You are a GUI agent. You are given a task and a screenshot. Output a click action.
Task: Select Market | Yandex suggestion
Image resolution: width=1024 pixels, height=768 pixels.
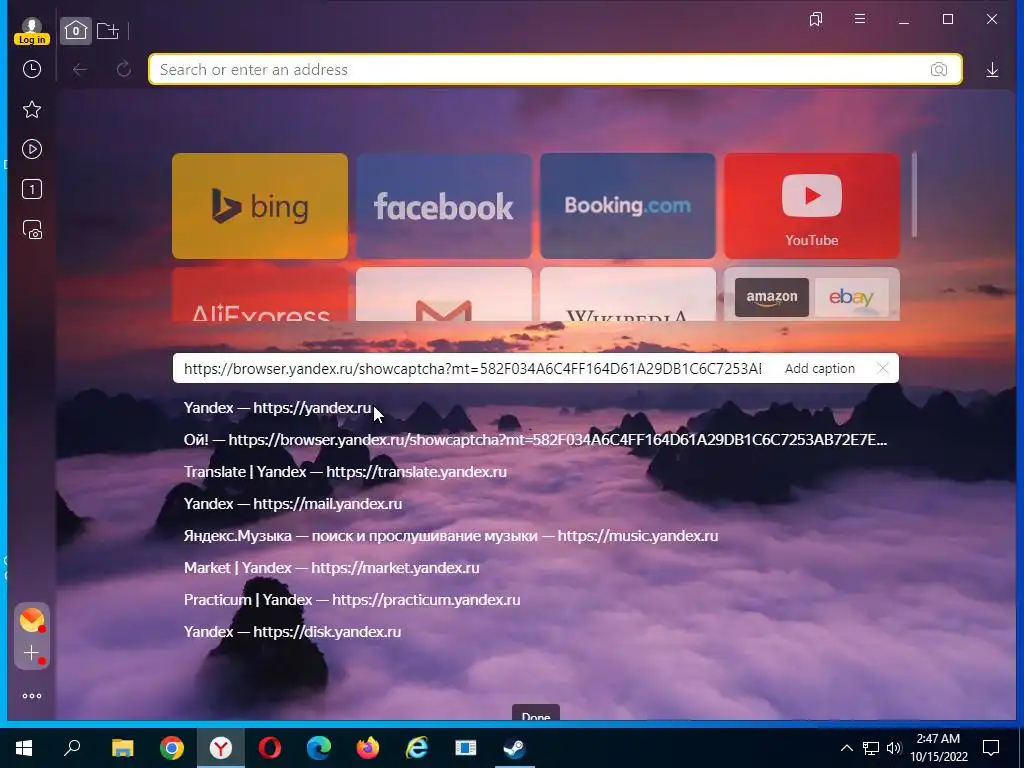tap(332, 568)
